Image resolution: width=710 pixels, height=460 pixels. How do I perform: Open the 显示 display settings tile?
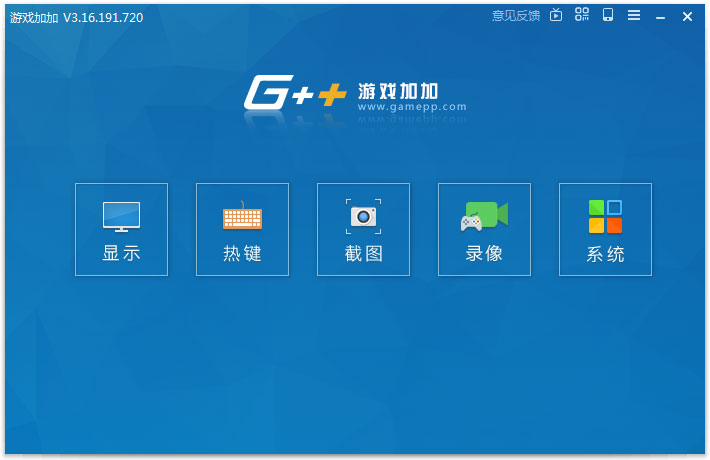(121, 230)
